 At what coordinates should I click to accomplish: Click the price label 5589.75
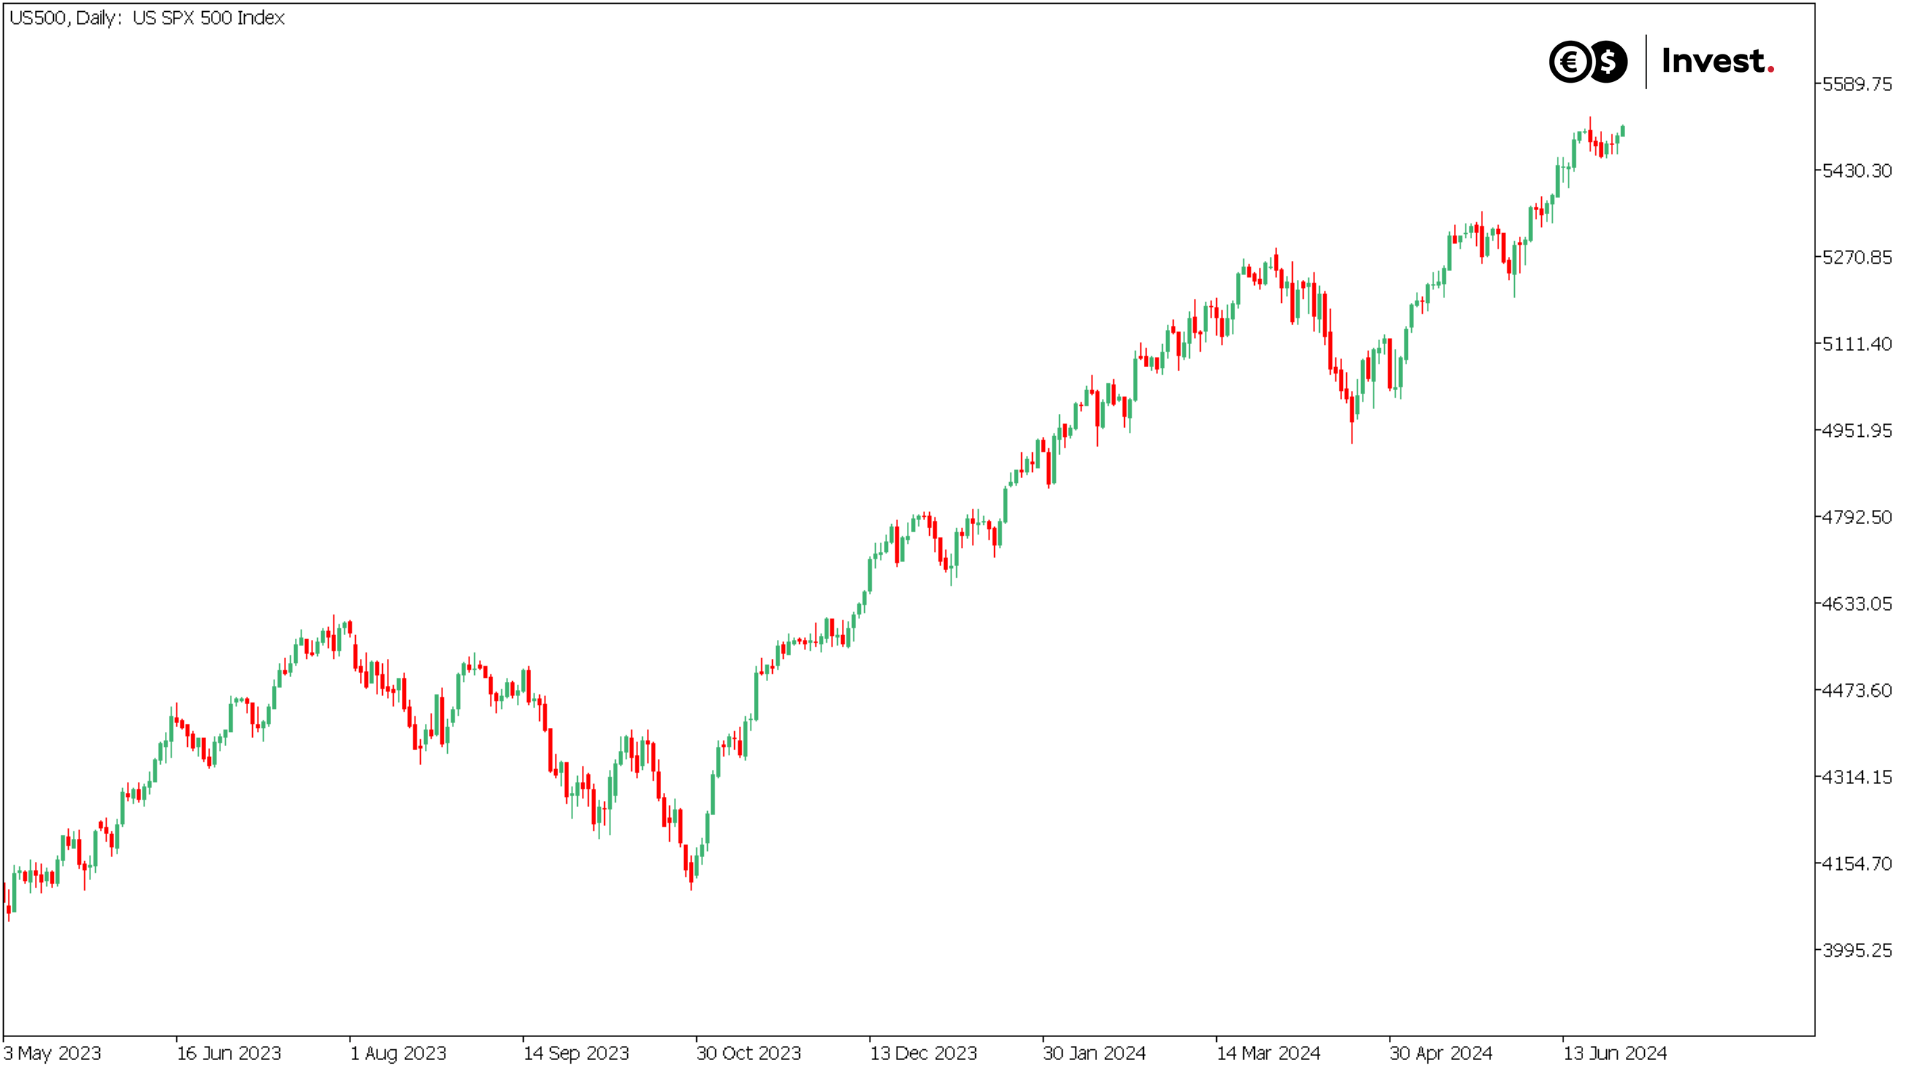click(1857, 84)
